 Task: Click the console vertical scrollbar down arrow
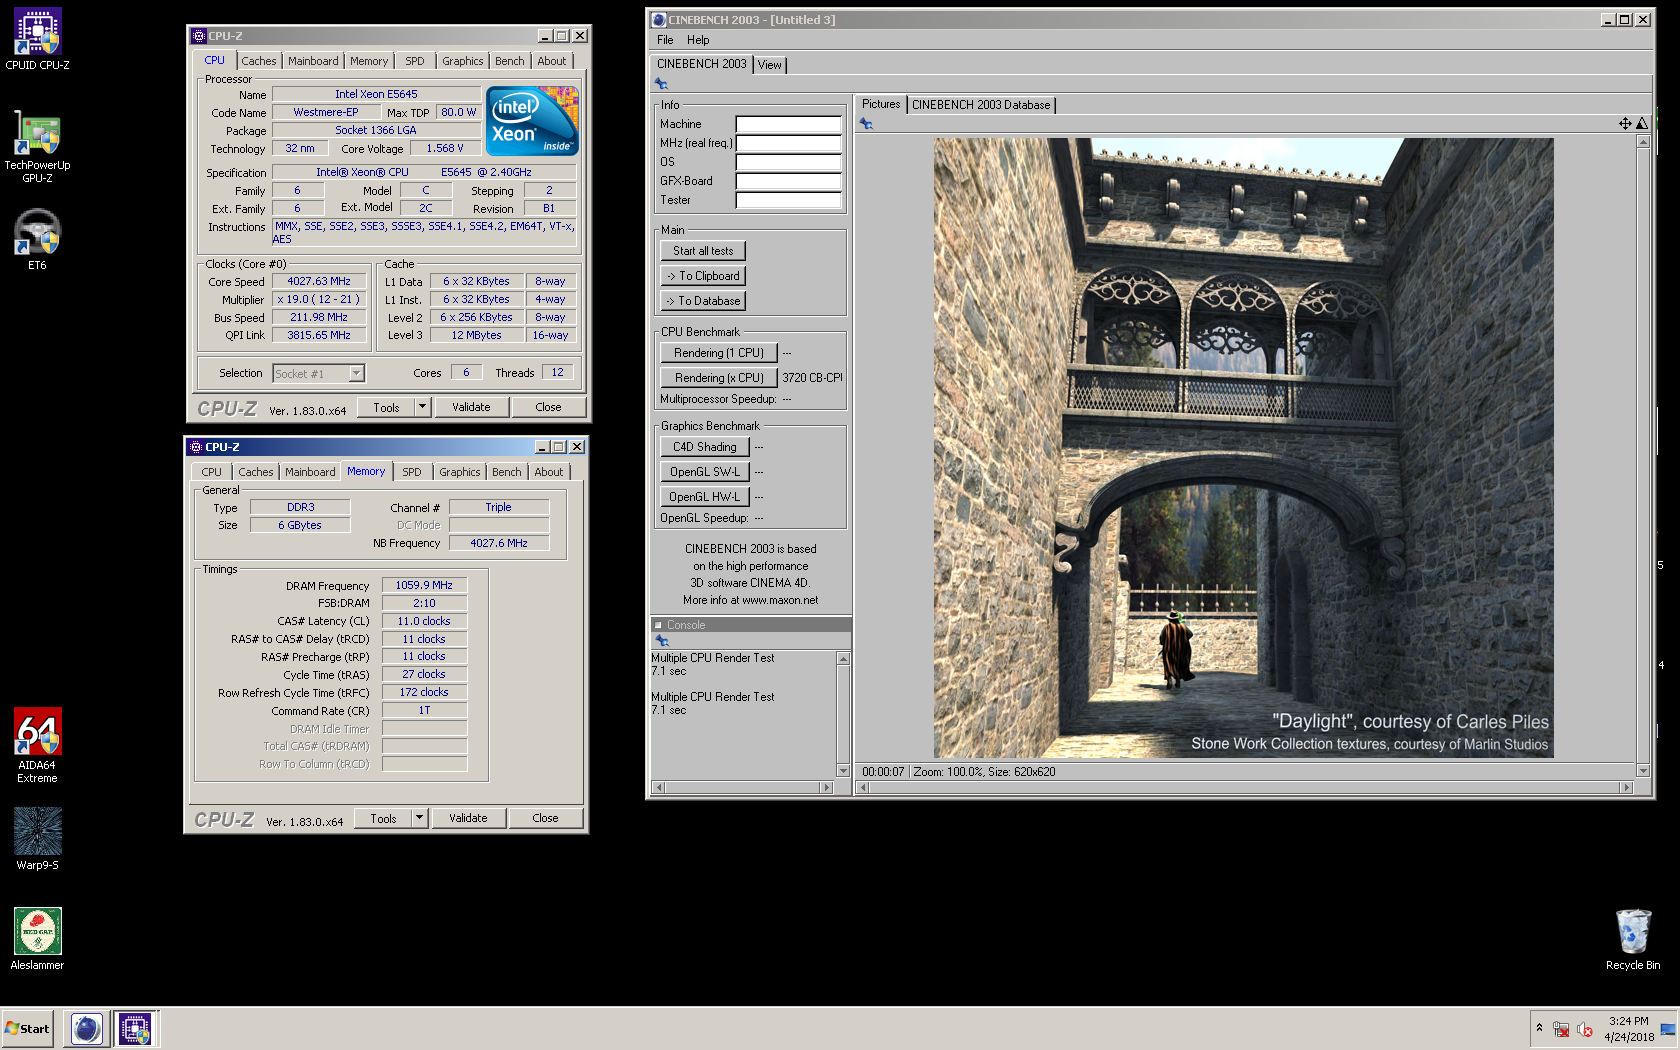coord(843,771)
